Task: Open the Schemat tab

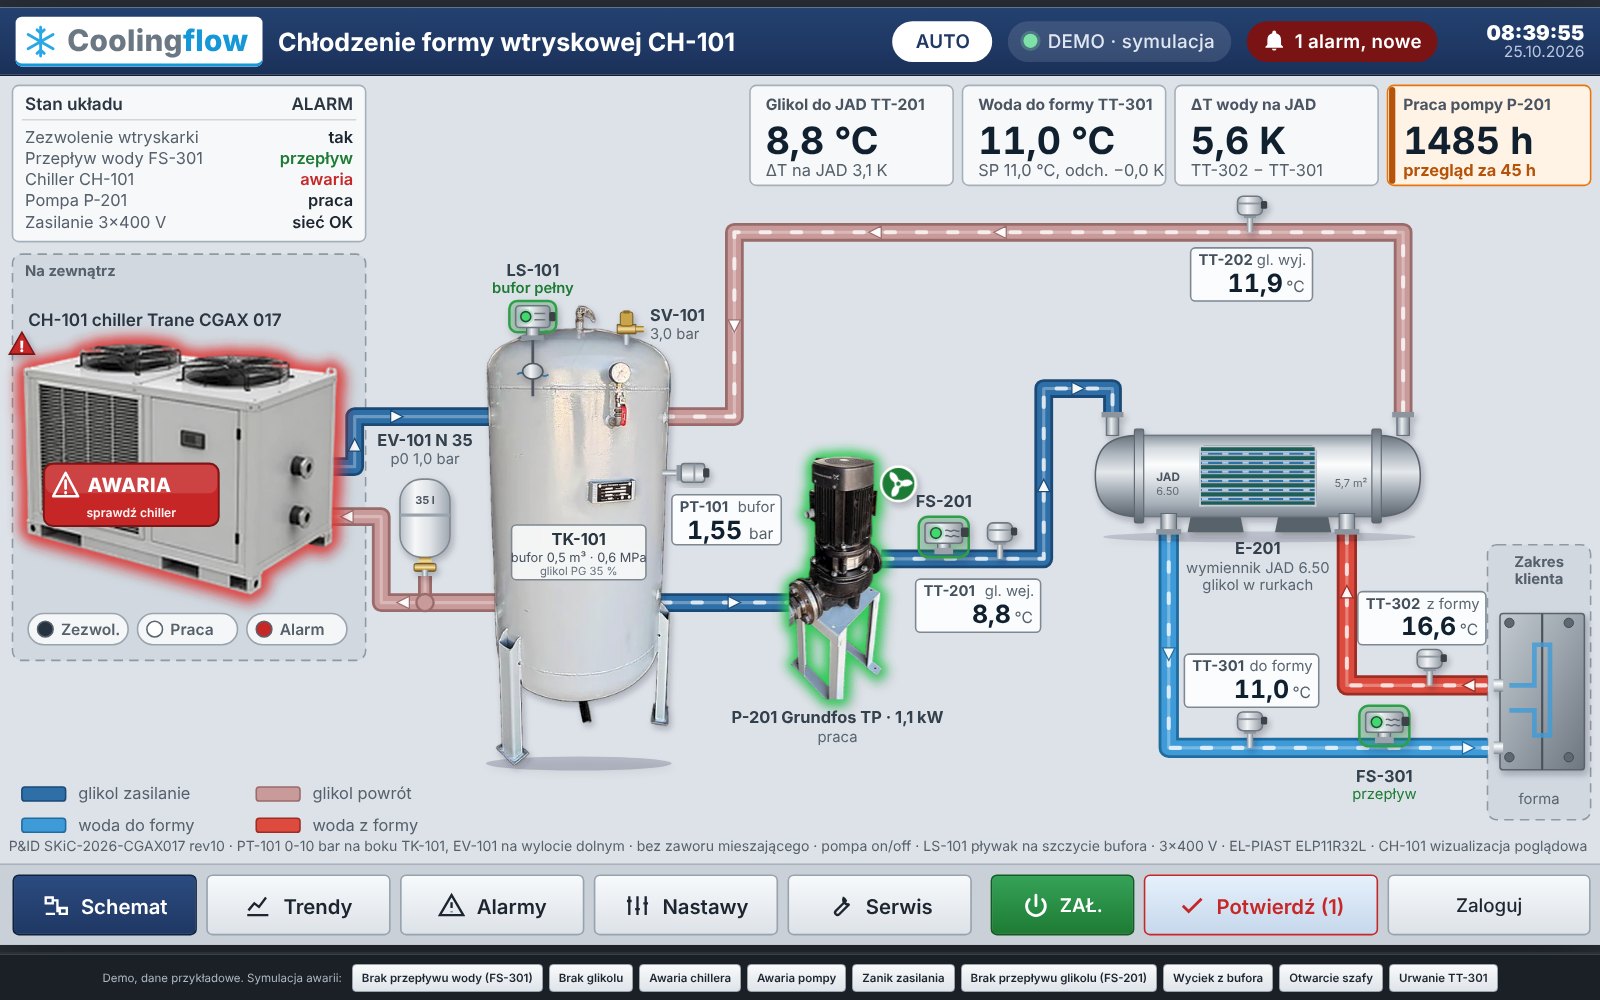Action: (105, 906)
